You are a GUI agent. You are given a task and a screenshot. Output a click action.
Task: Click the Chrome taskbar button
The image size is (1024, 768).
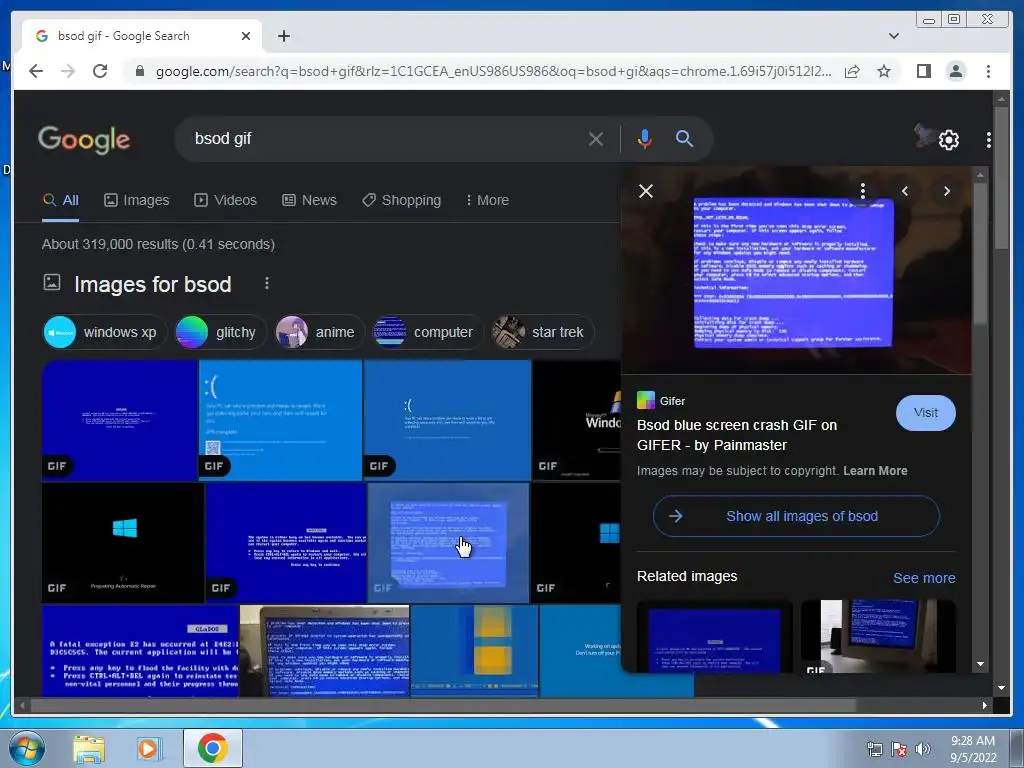pyautogui.click(x=213, y=748)
